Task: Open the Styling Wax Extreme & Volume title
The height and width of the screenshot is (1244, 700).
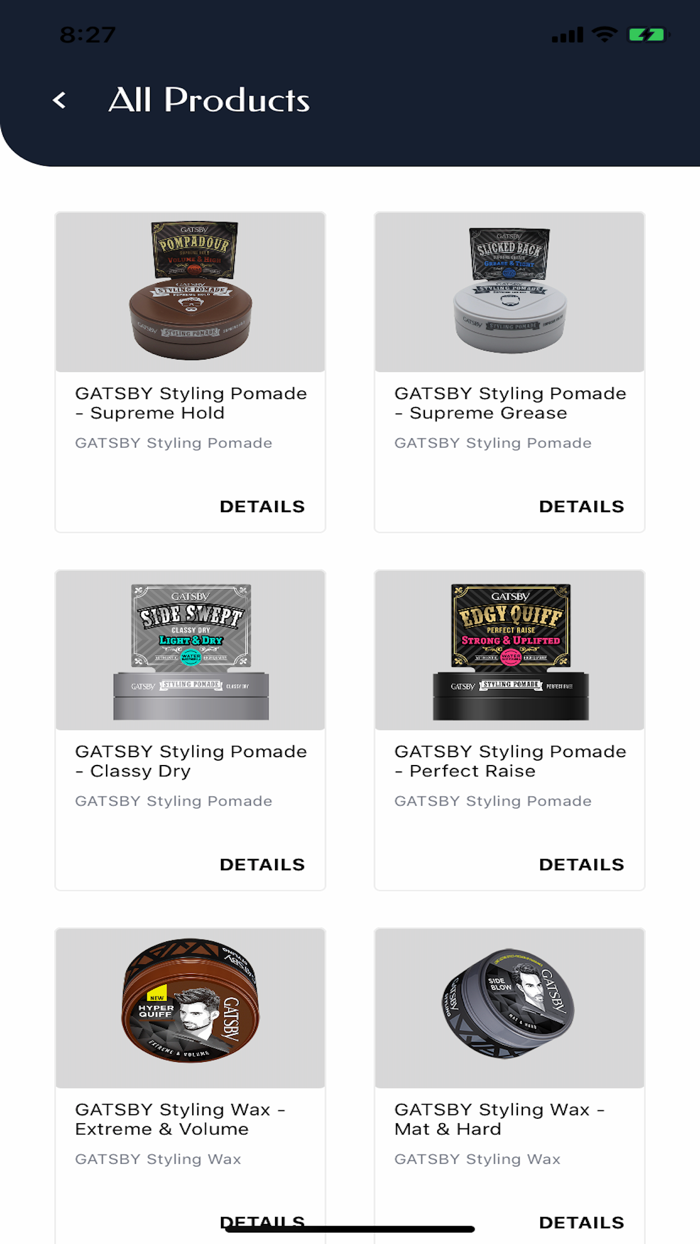Action: click(180, 1119)
